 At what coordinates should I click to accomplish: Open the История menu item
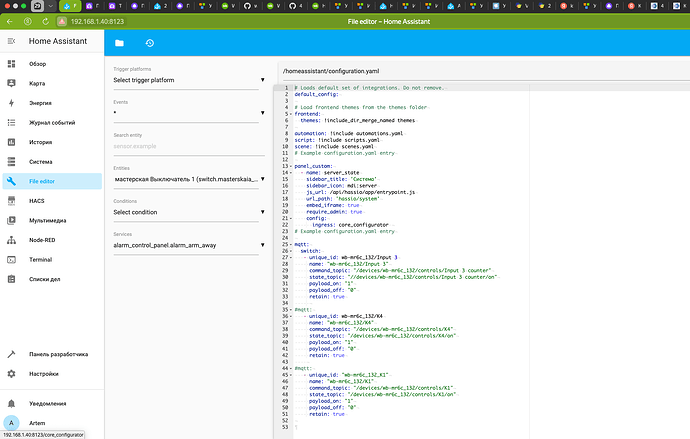pos(52,142)
